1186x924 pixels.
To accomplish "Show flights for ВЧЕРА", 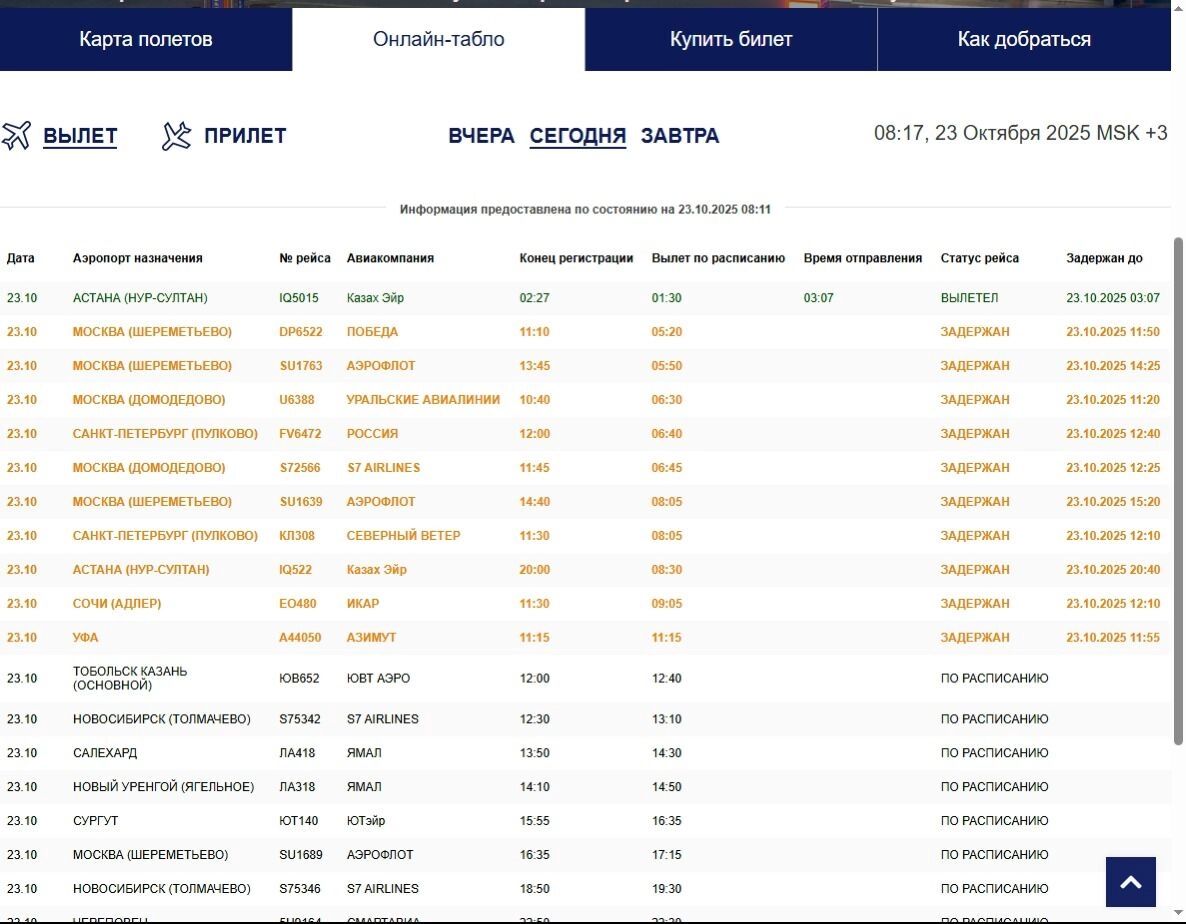I will pyautogui.click(x=481, y=136).
